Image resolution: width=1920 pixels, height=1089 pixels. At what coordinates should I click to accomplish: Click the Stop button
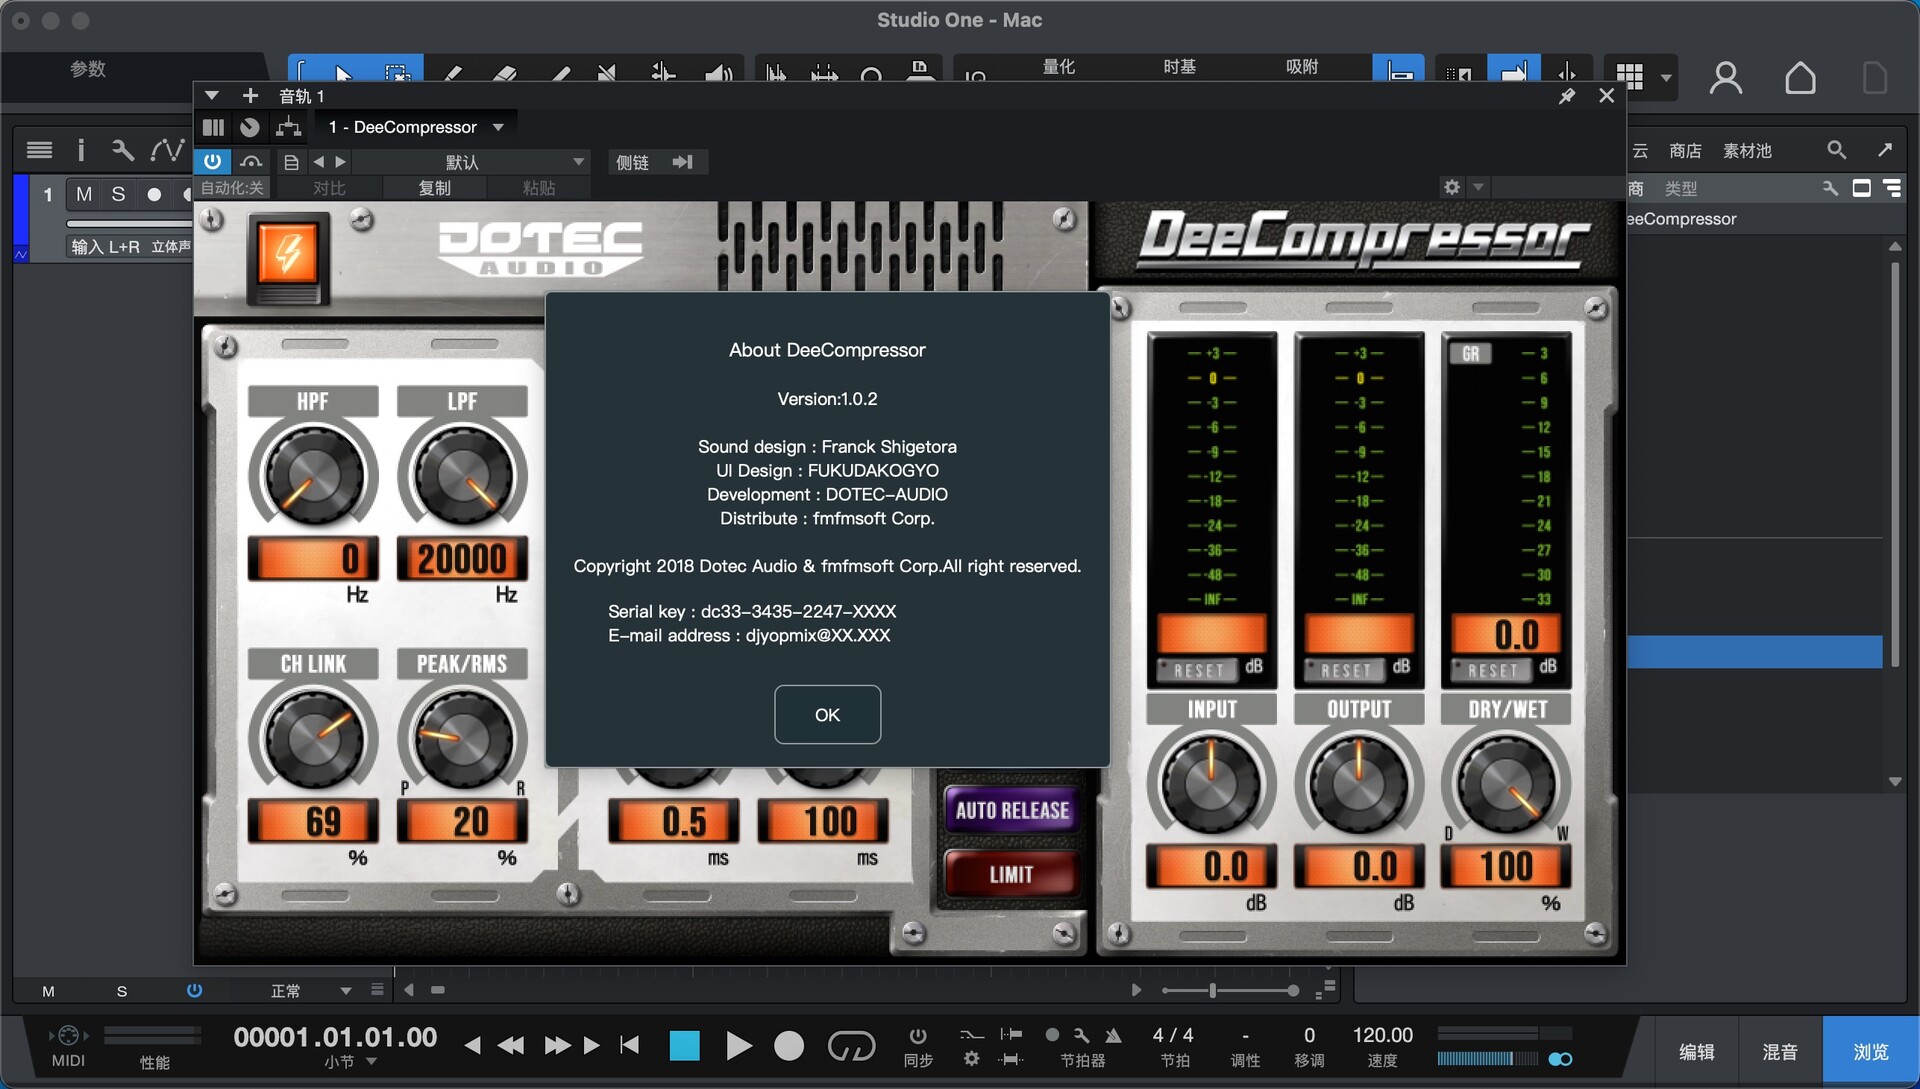[684, 1046]
